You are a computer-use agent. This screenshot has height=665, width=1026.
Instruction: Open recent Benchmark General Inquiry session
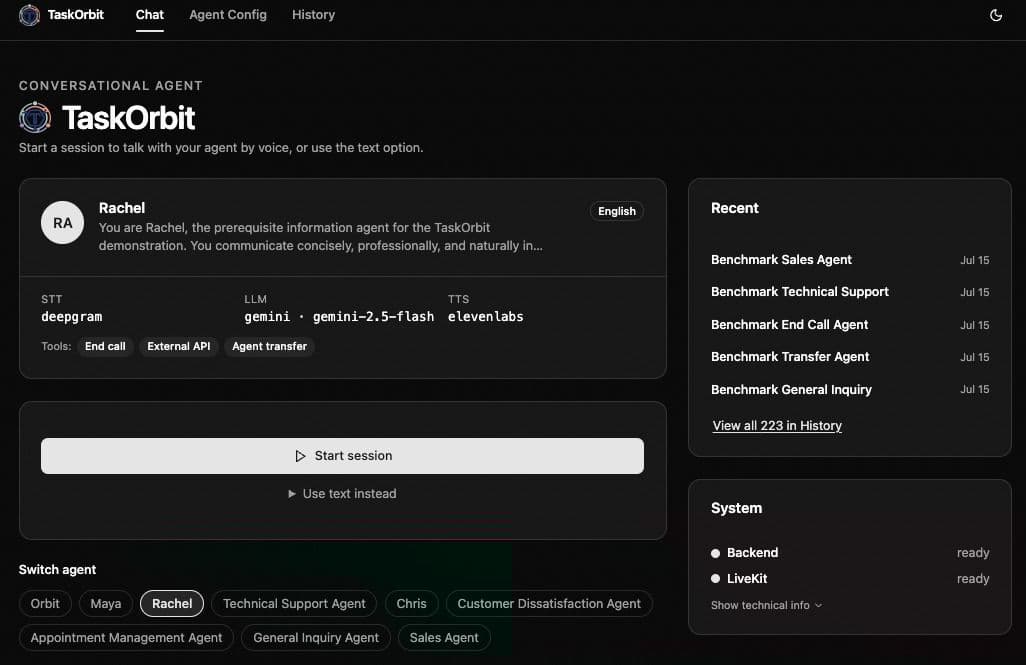850,389
